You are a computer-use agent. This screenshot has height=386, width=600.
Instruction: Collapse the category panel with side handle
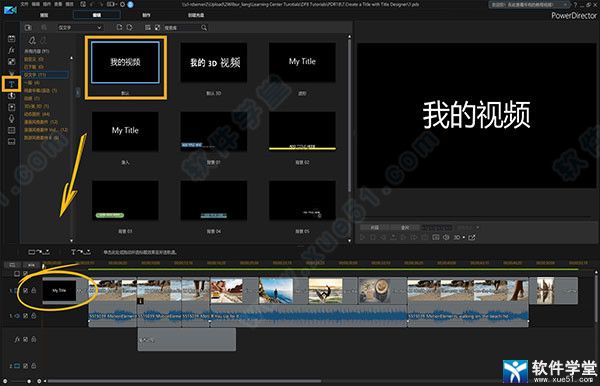[78, 92]
